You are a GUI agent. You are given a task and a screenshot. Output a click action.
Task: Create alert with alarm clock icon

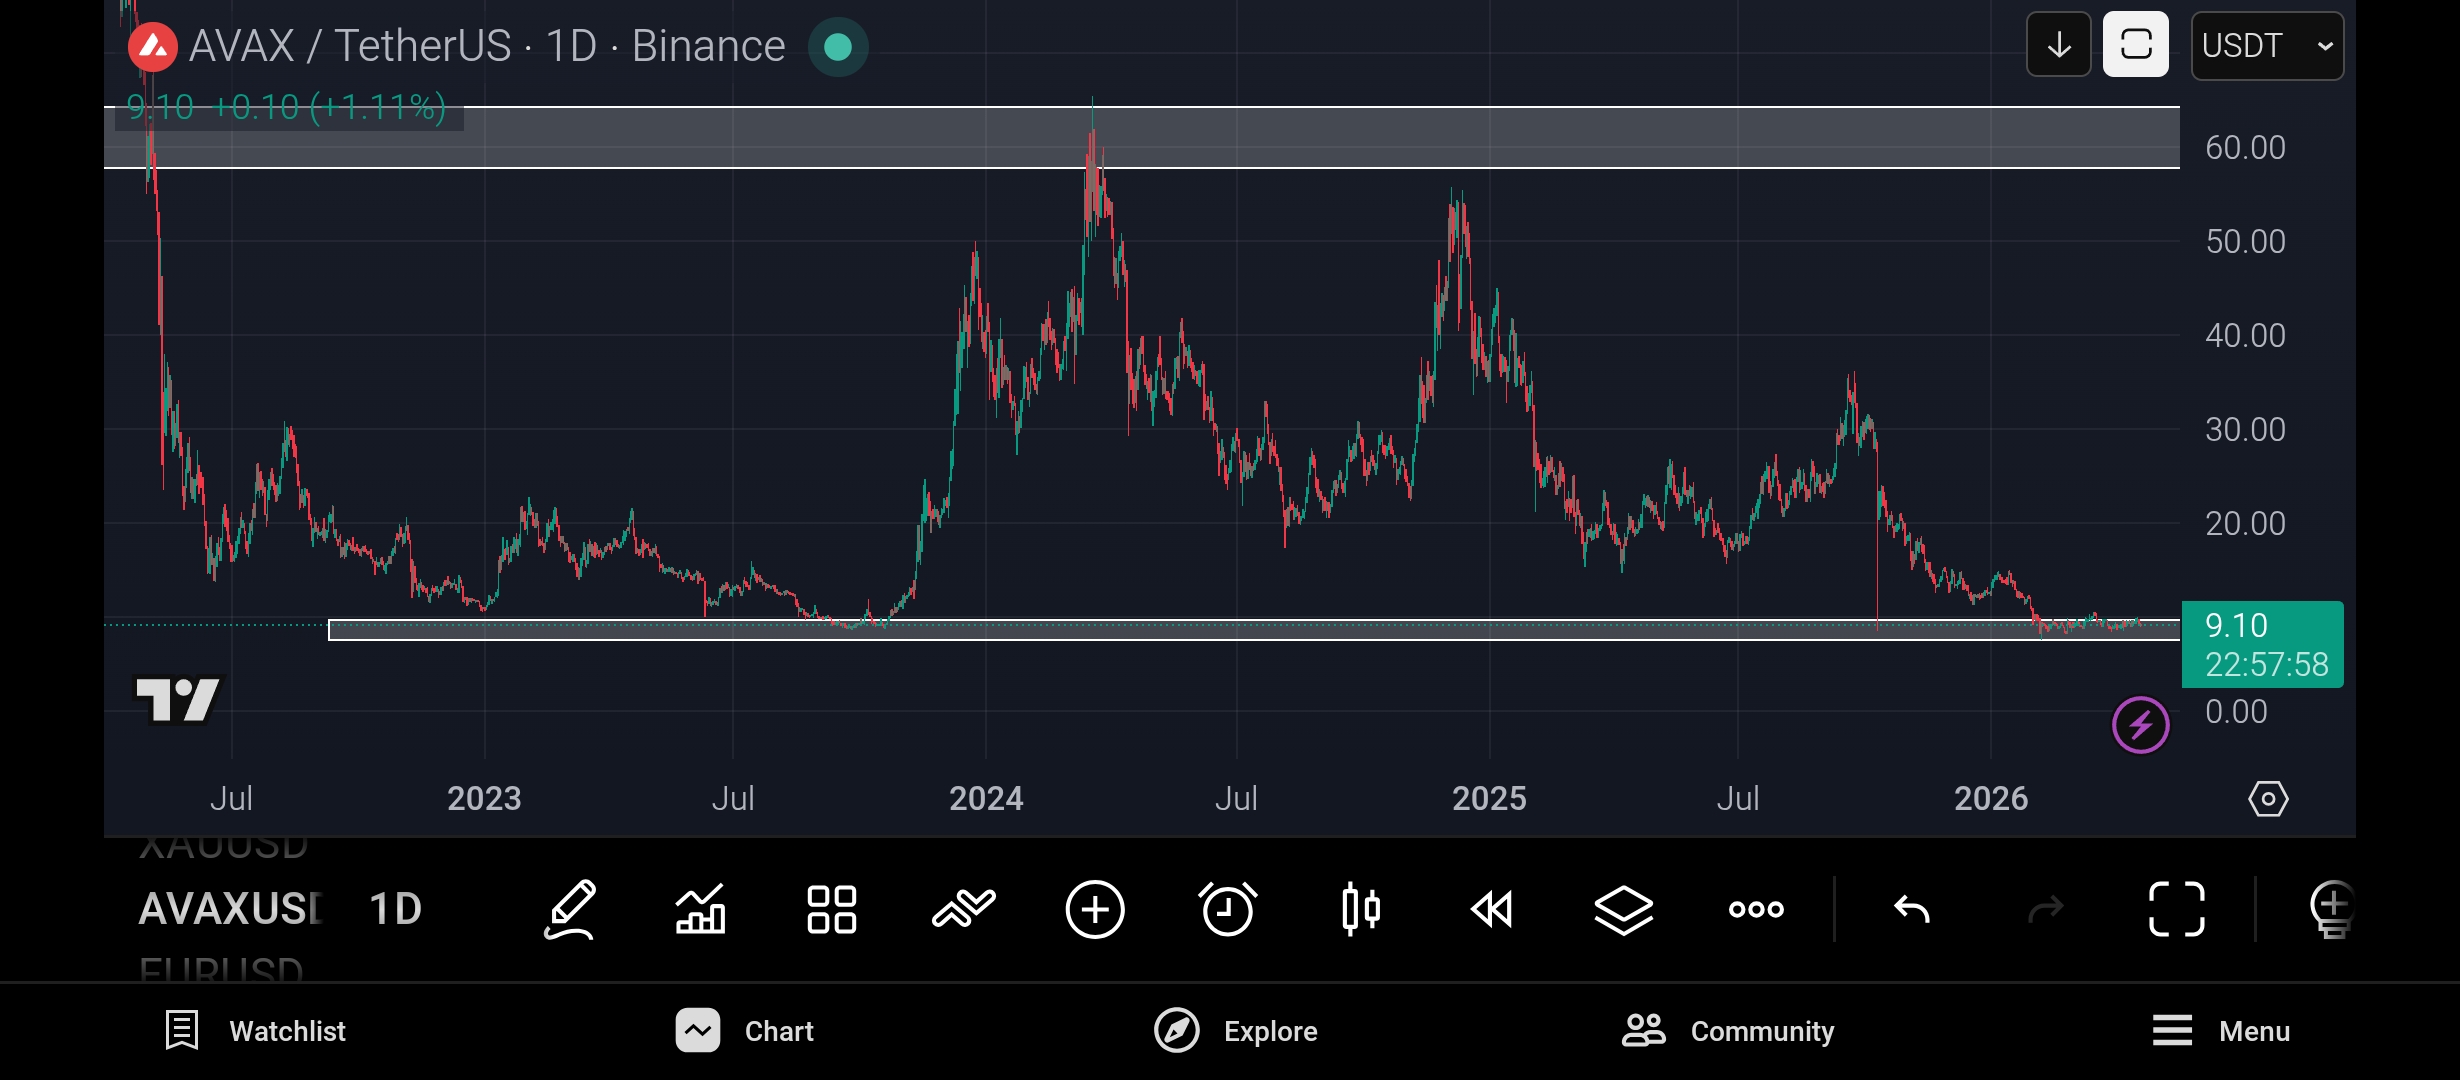tap(1227, 909)
